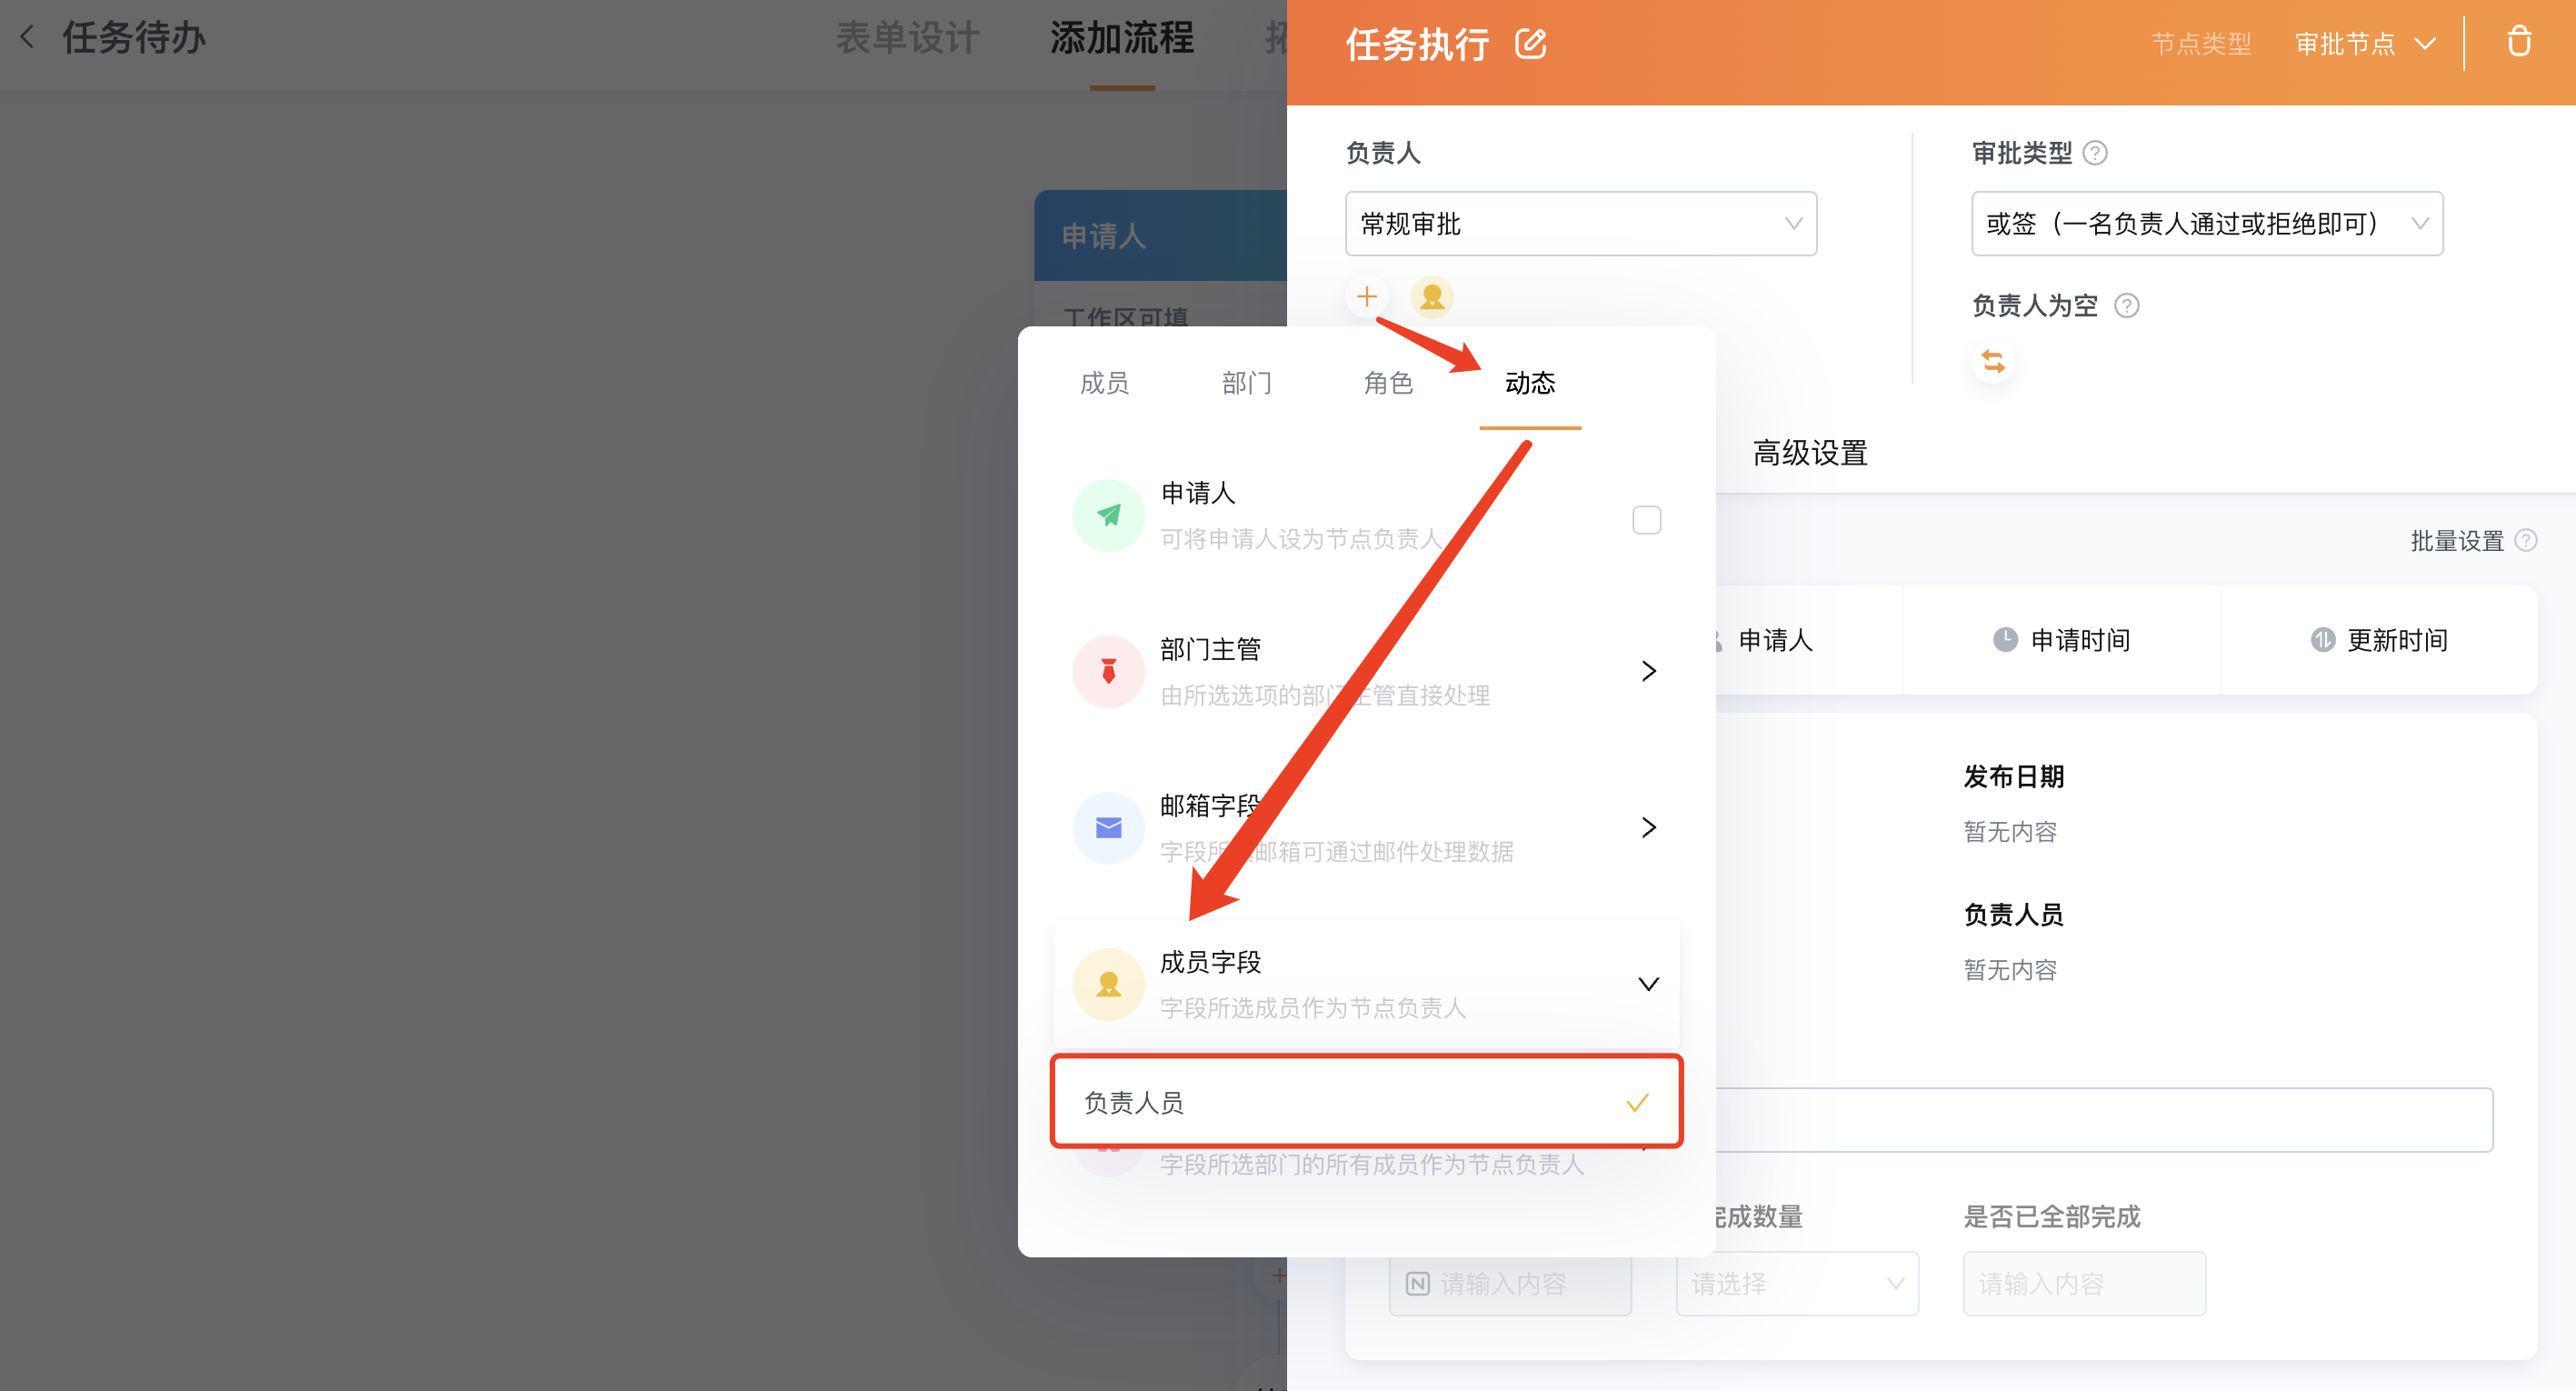This screenshot has height=1391, width=2576.
Task: Click the green paper-plane 申请人 icon
Action: pos(1108,515)
